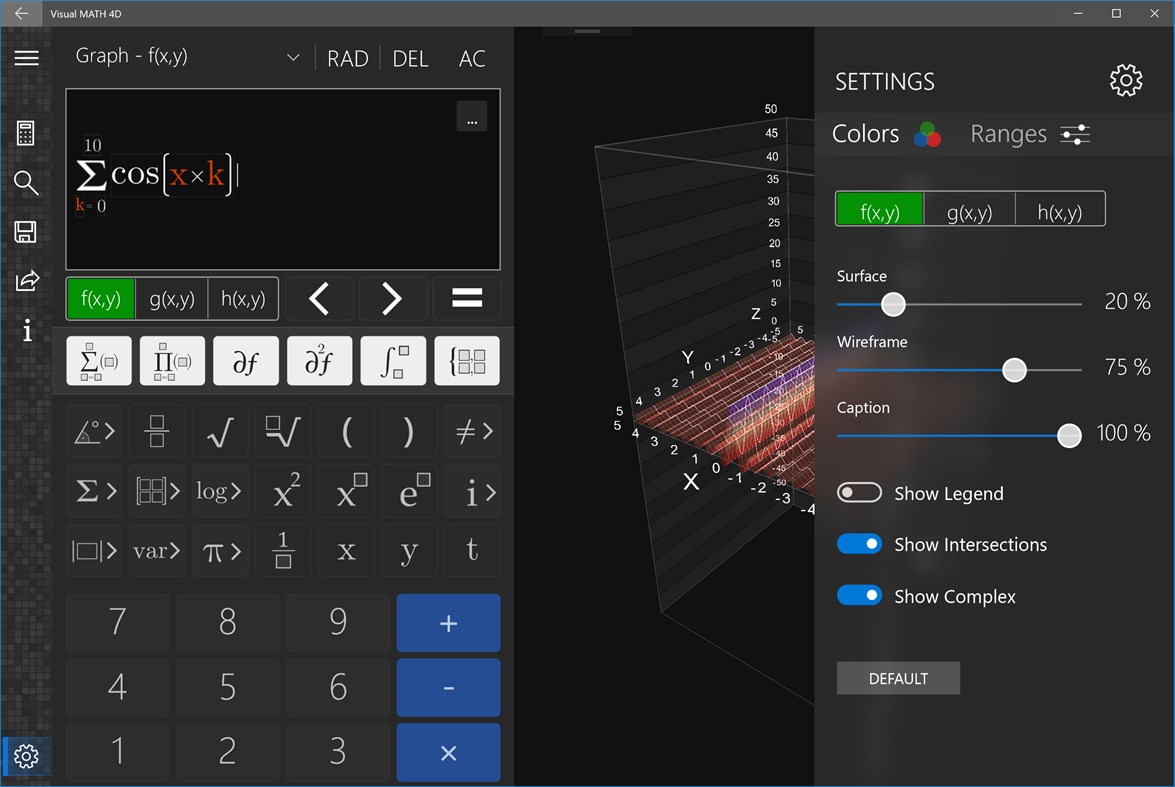Insert the definite integral template
Image resolution: width=1175 pixels, height=787 pixels.
(x=393, y=361)
